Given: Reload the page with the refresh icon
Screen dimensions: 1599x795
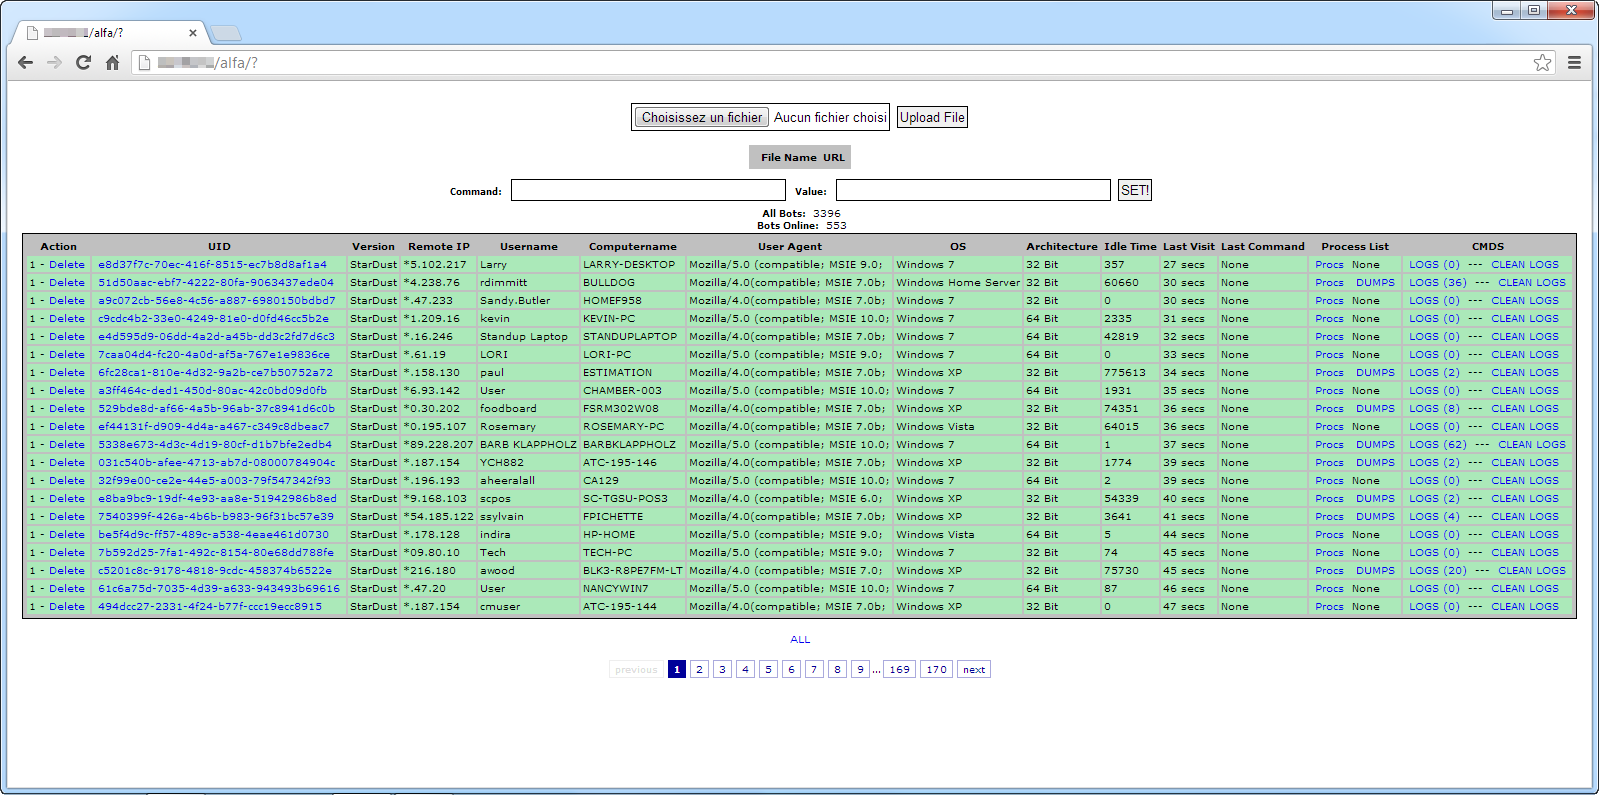Looking at the screenshot, I should pyautogui.click(x=84, y=63).
